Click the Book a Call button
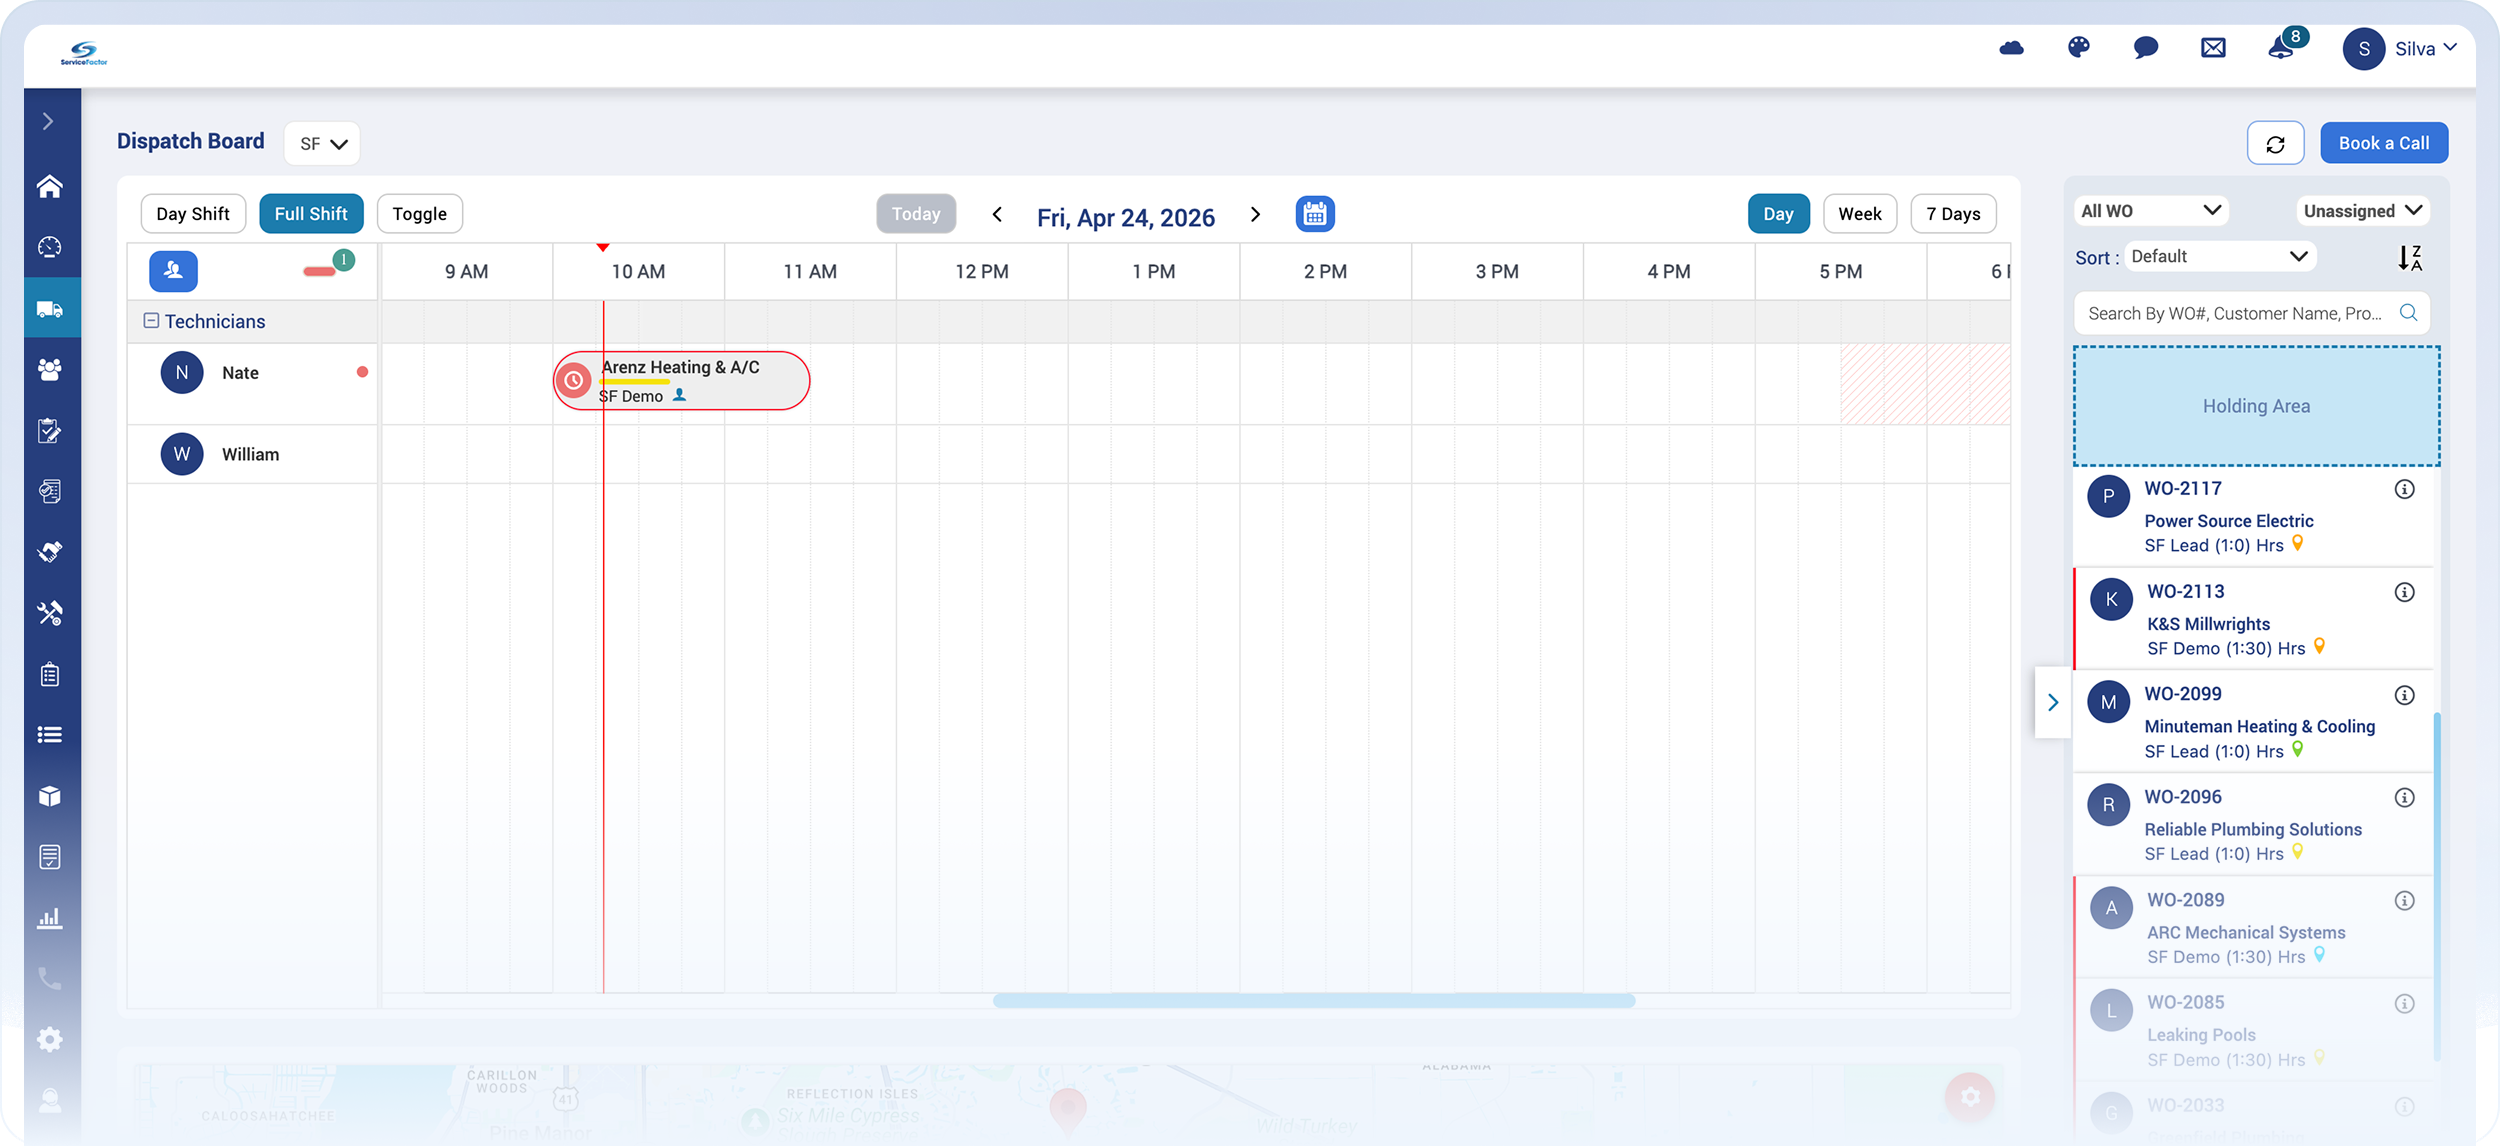 coord(2384,143)
